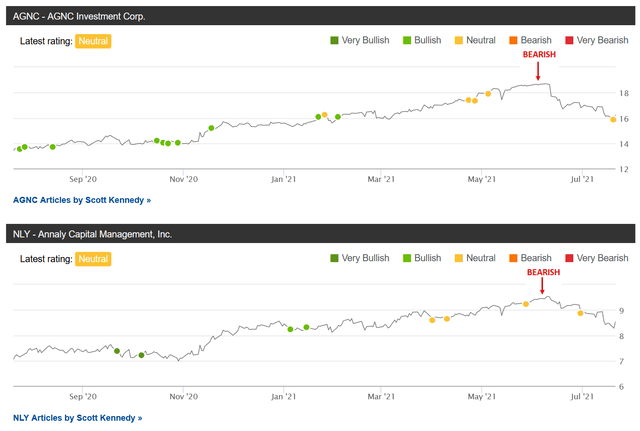Click Mar '21 axis label on NLY chart
Image resolution: width=640 pixels, height=431 pixels.
pos(381,396)
